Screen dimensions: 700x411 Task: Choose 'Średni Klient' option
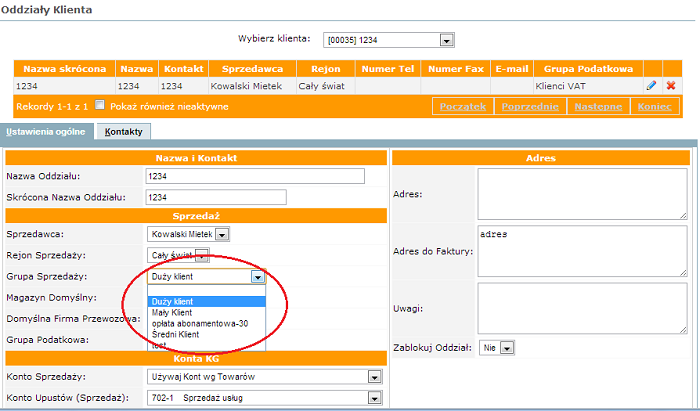[207, 334]
